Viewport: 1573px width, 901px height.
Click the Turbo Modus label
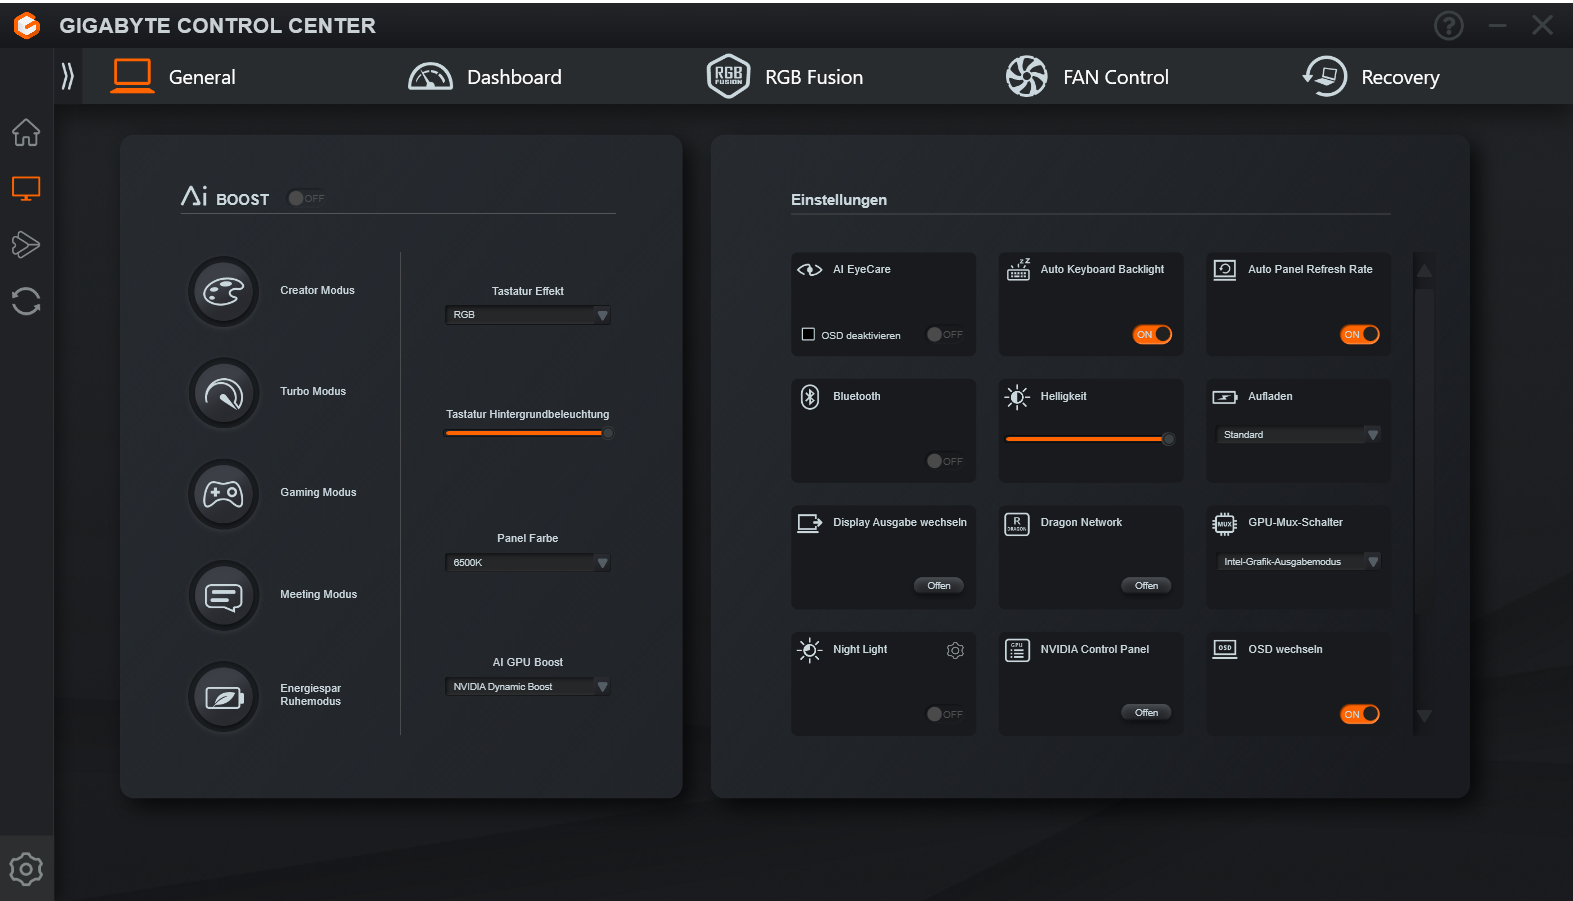coord(313,391)
